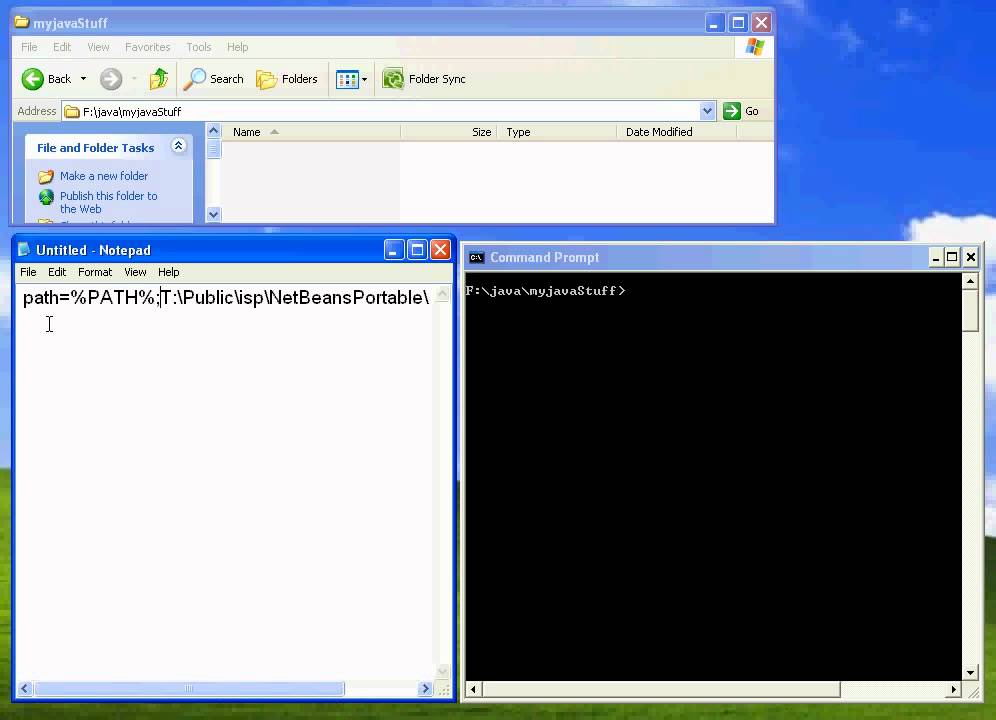
Task: Click the Notepad title bar icon
Action: tap(24, 250)
